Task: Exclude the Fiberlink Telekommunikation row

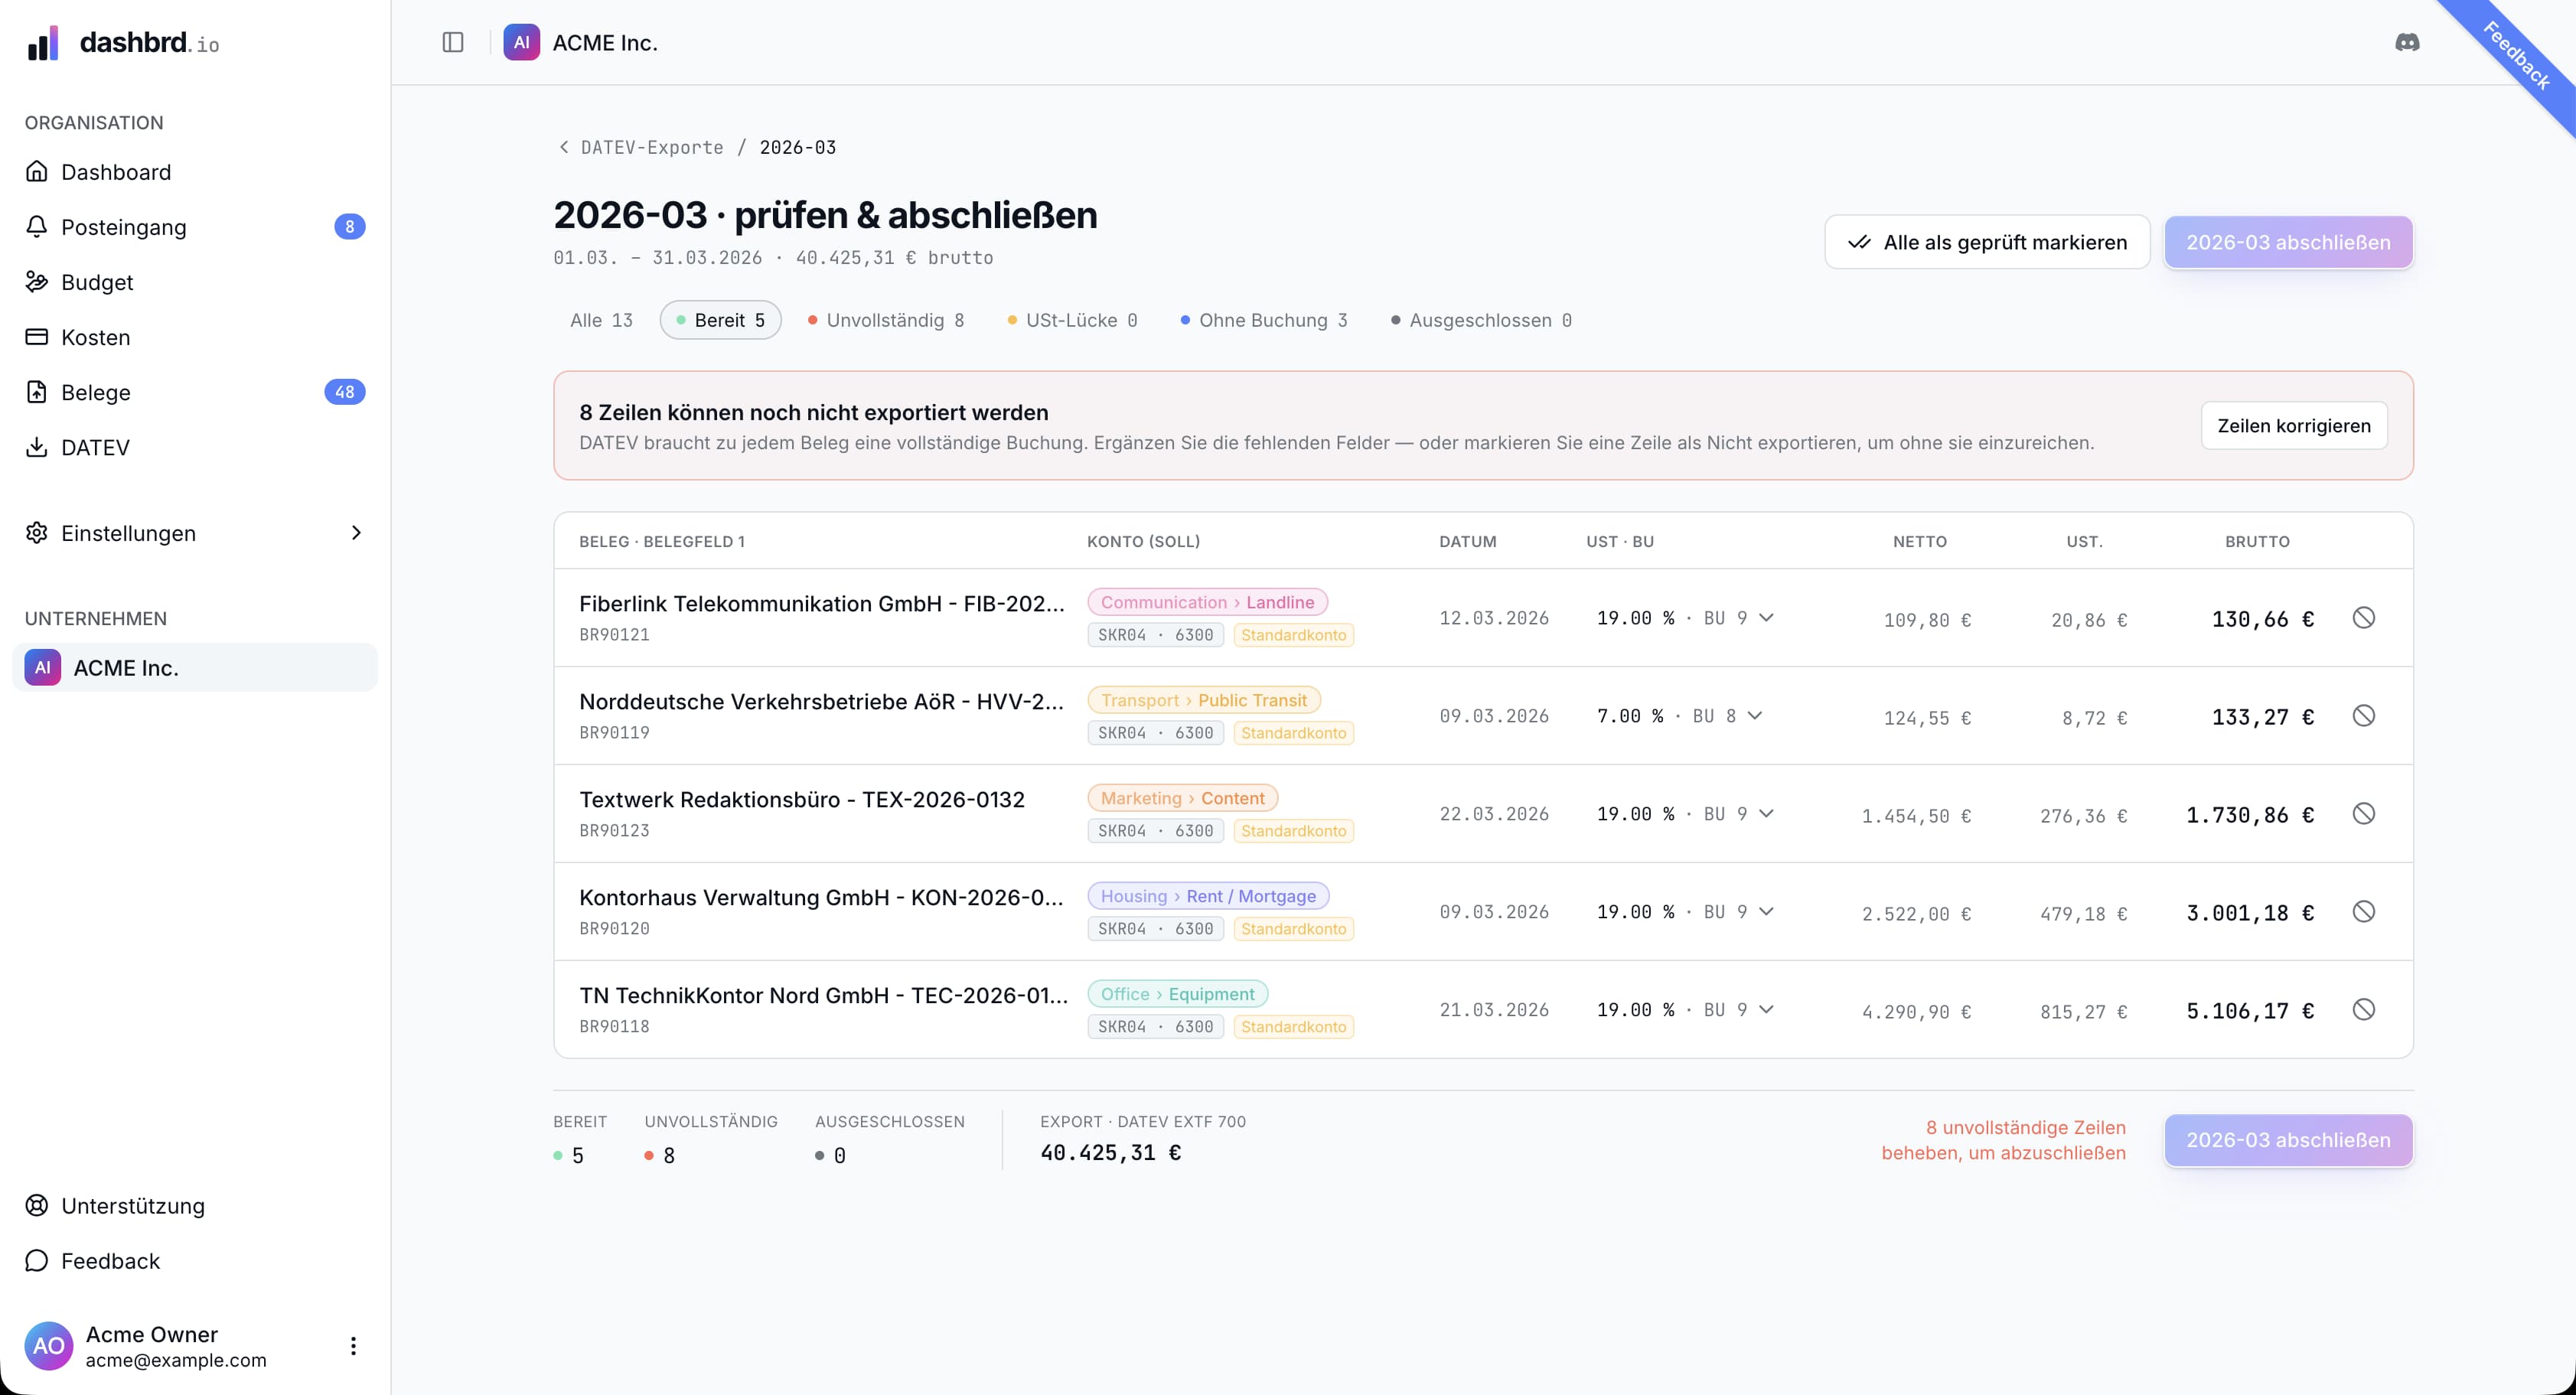Action: [2363, 618]
